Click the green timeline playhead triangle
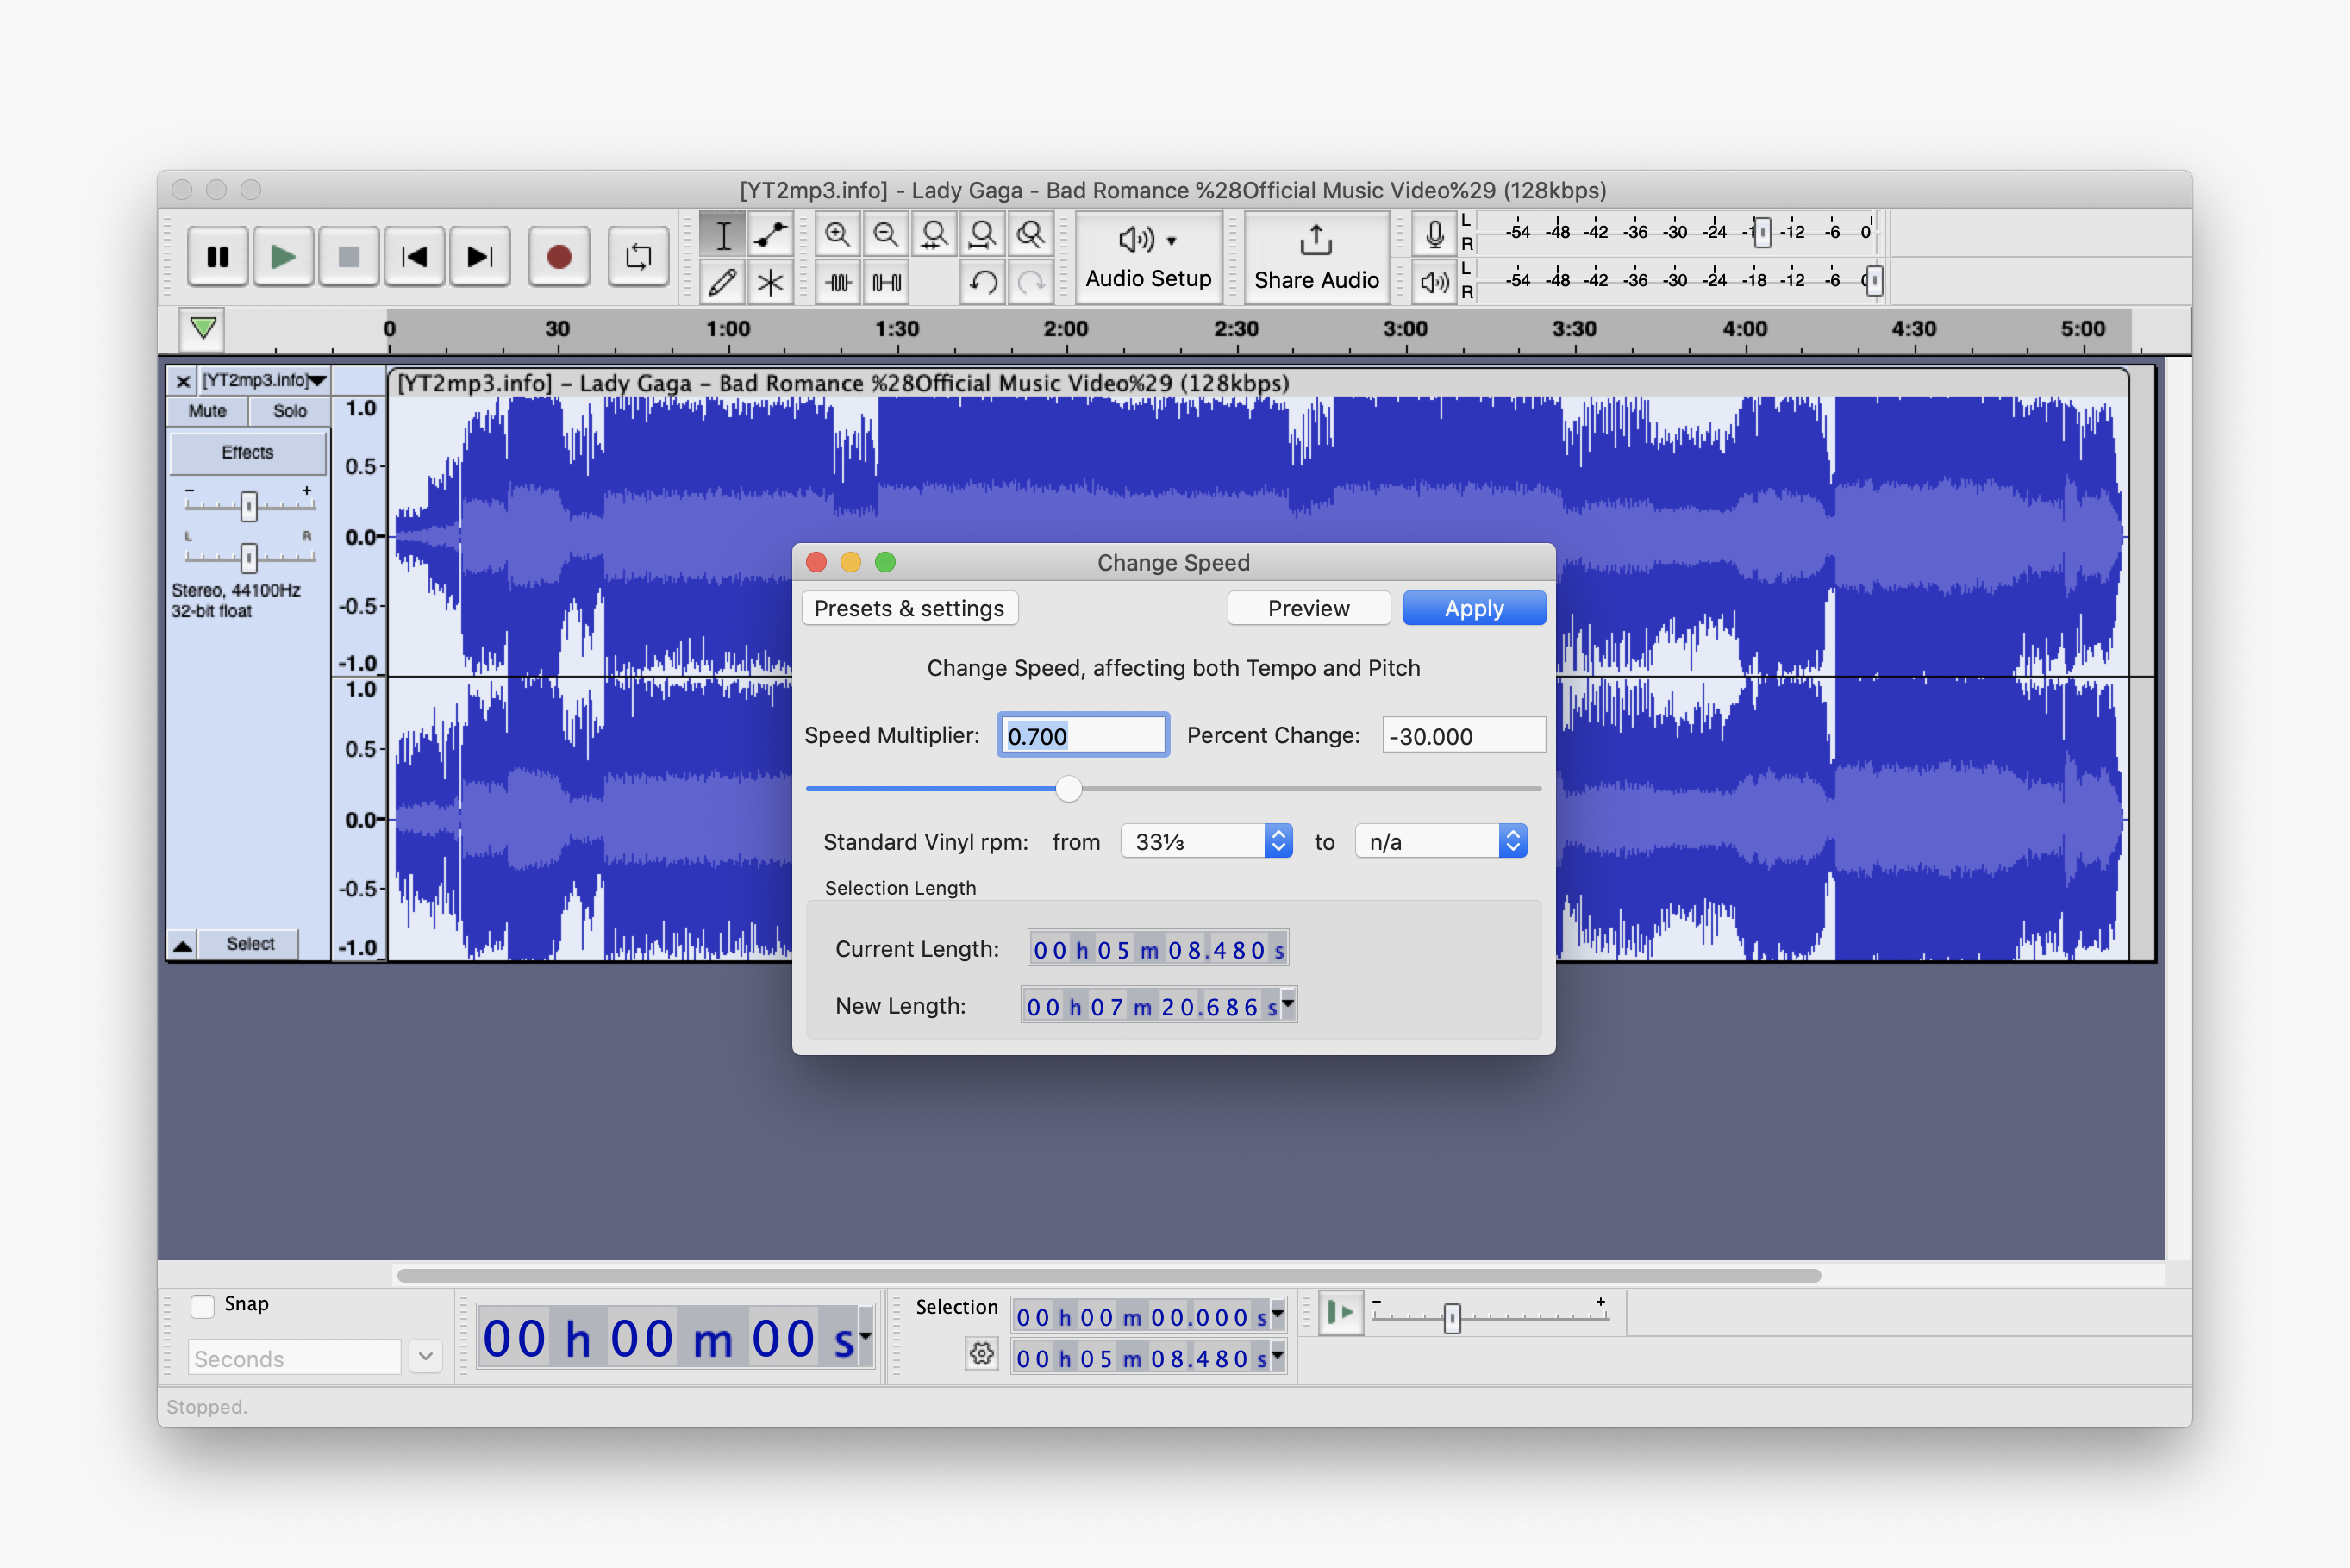 (203, 328)
